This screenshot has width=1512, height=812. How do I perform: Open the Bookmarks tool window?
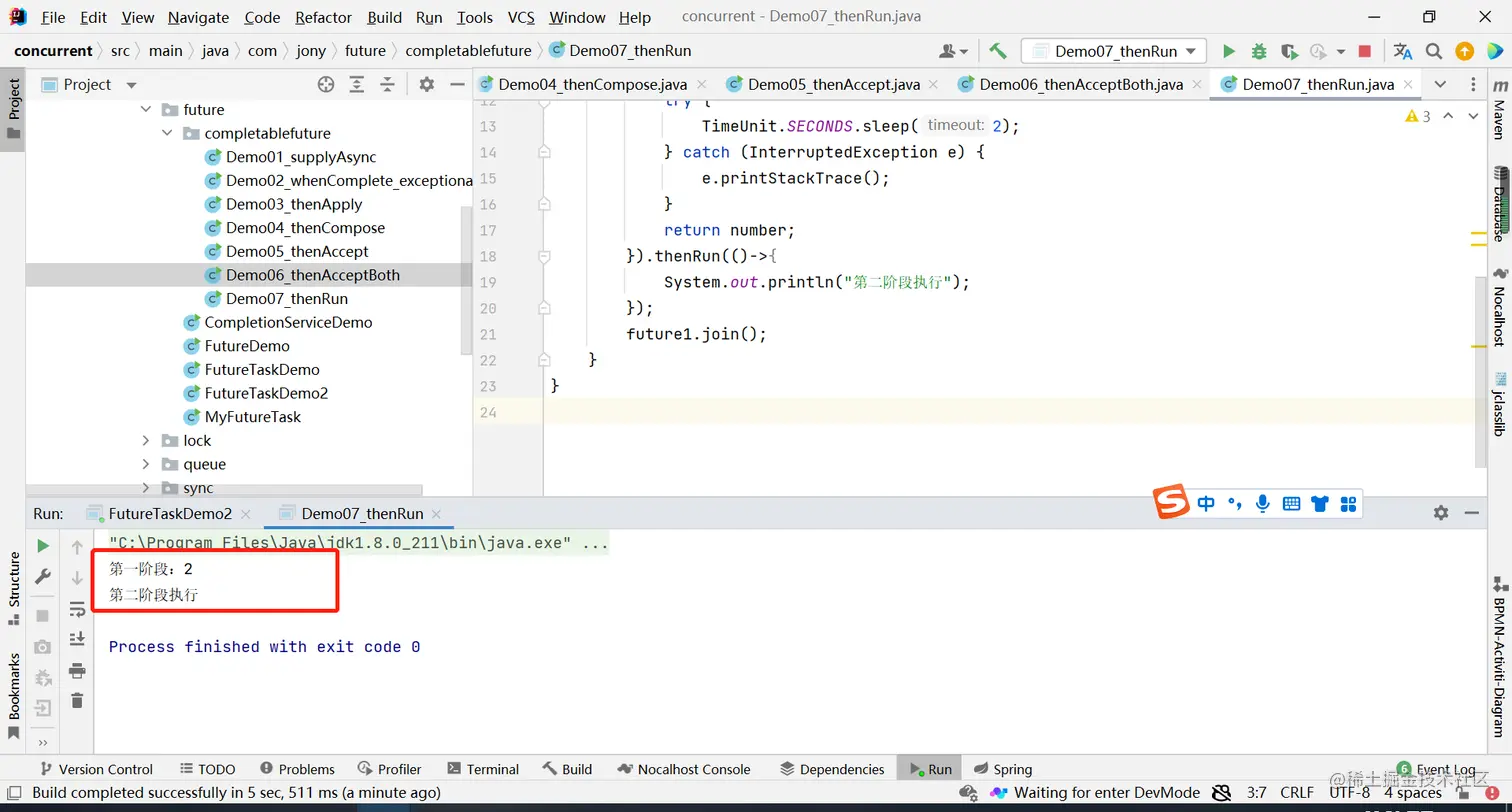(14, 695)
